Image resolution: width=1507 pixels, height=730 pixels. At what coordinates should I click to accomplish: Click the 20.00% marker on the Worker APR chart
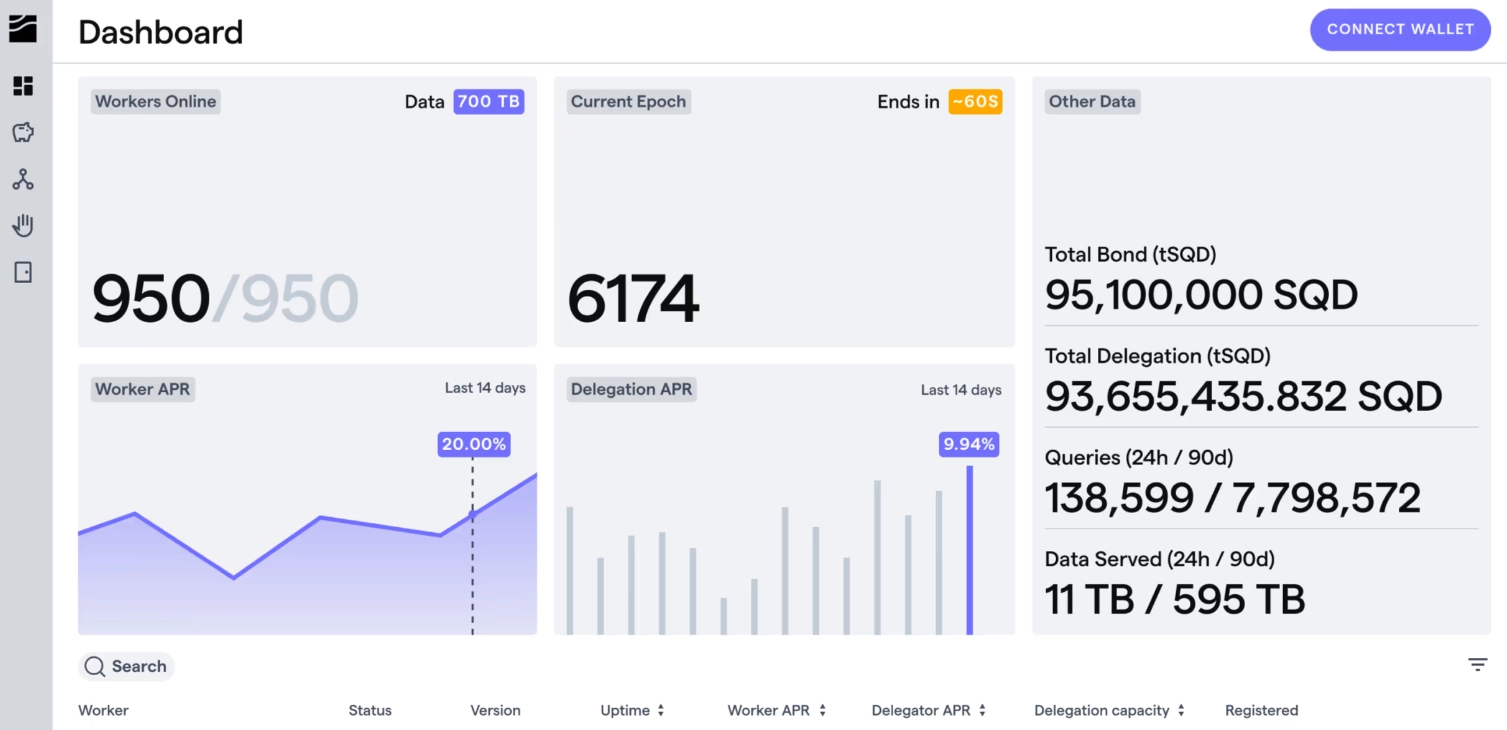coord(474,444)
